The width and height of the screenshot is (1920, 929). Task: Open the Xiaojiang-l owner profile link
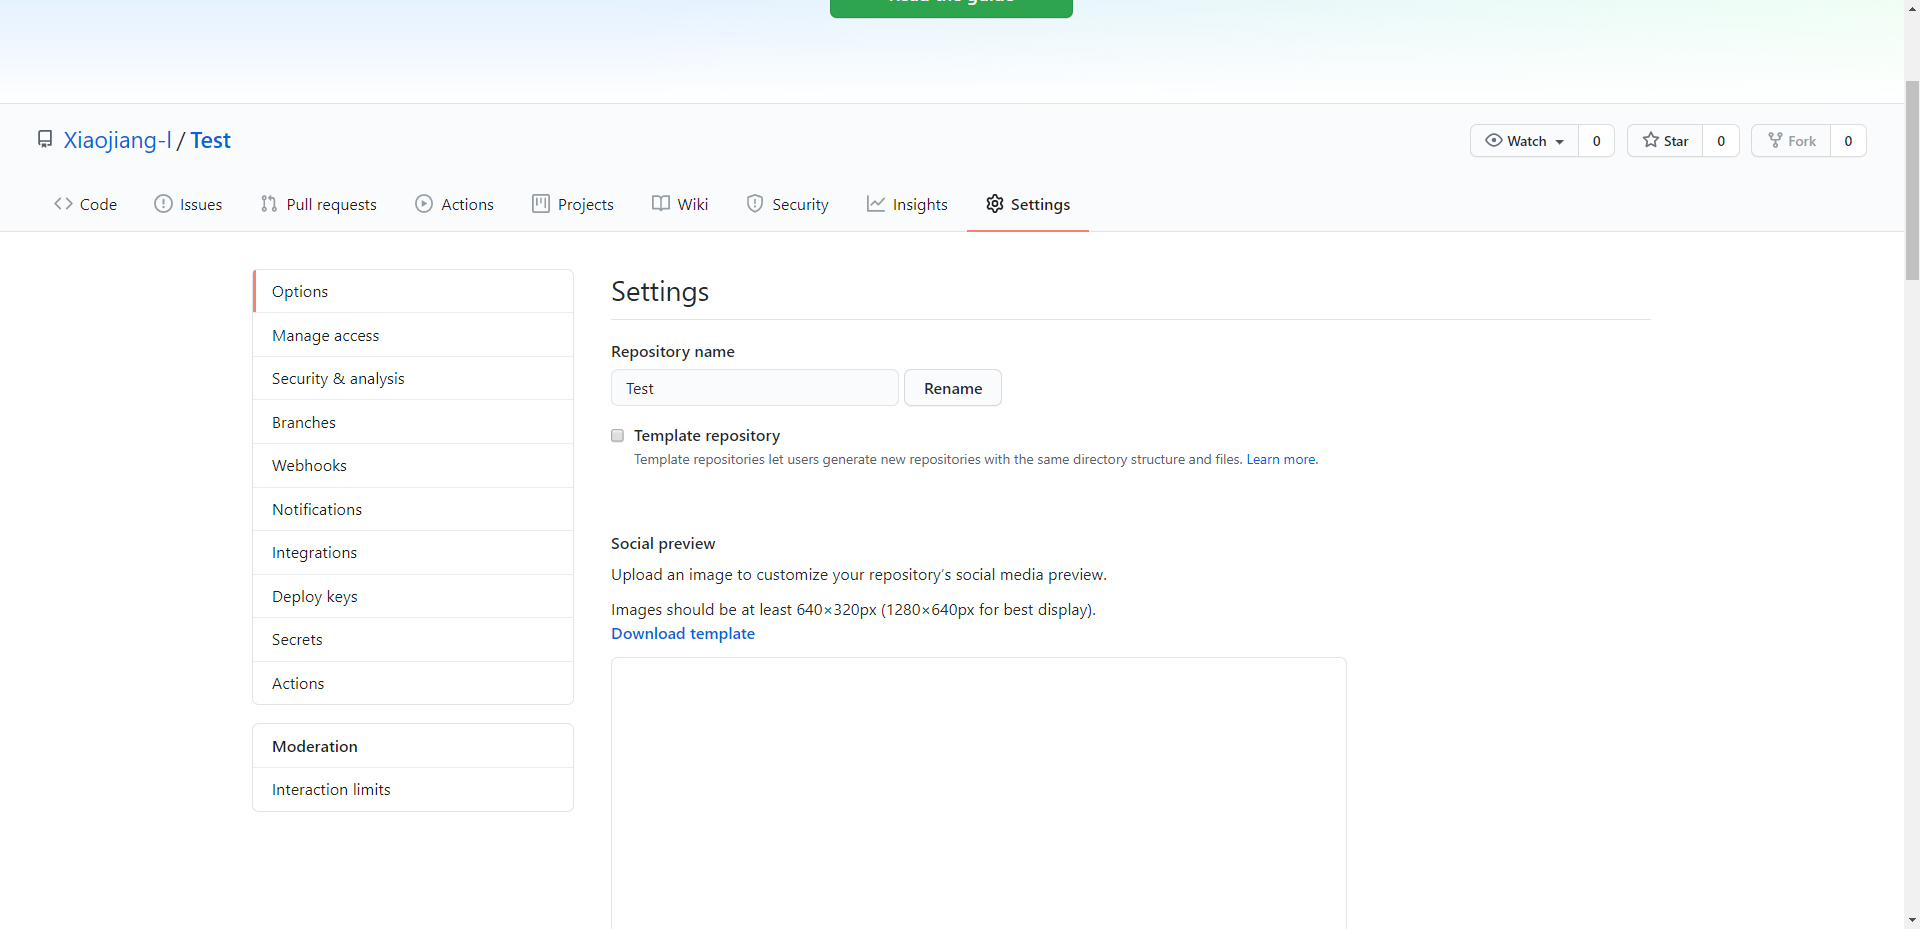click(x=117, y=141)
